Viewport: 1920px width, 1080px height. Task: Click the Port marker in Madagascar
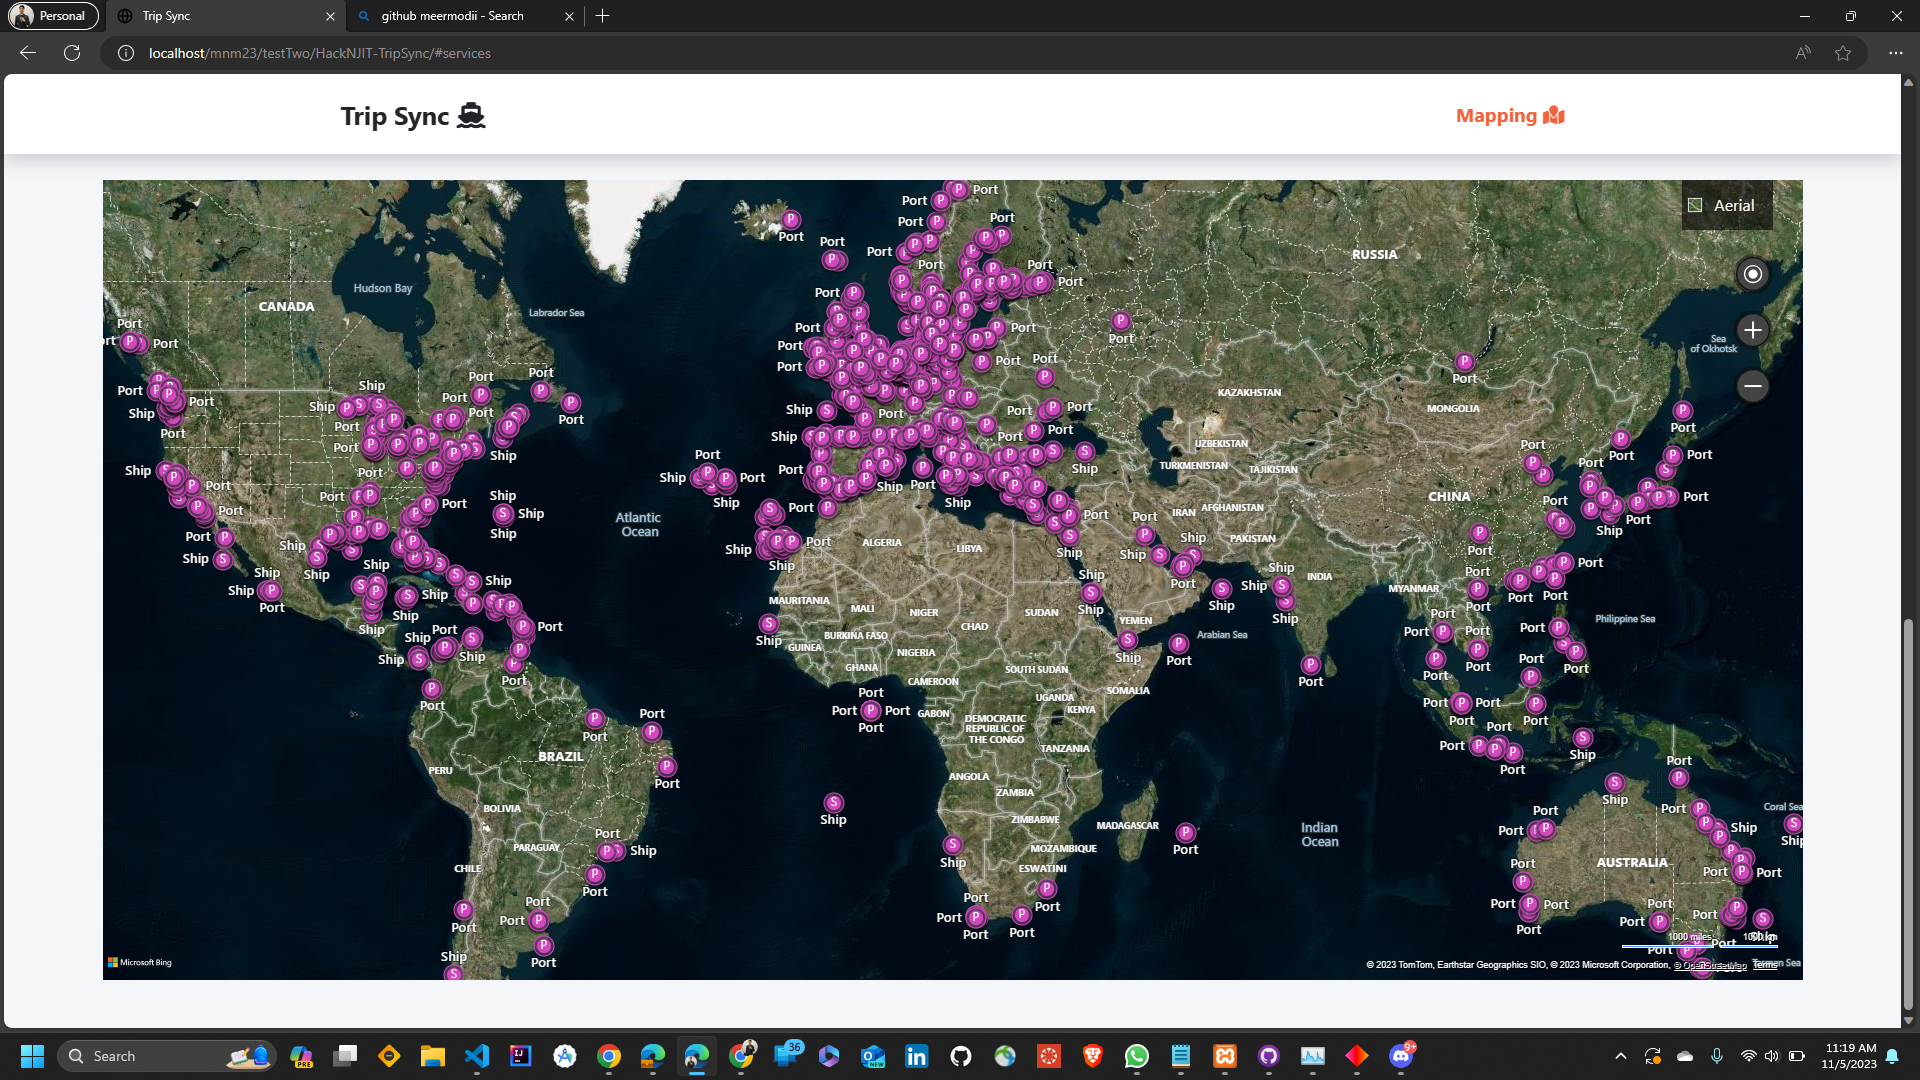tap(1185, 832)
